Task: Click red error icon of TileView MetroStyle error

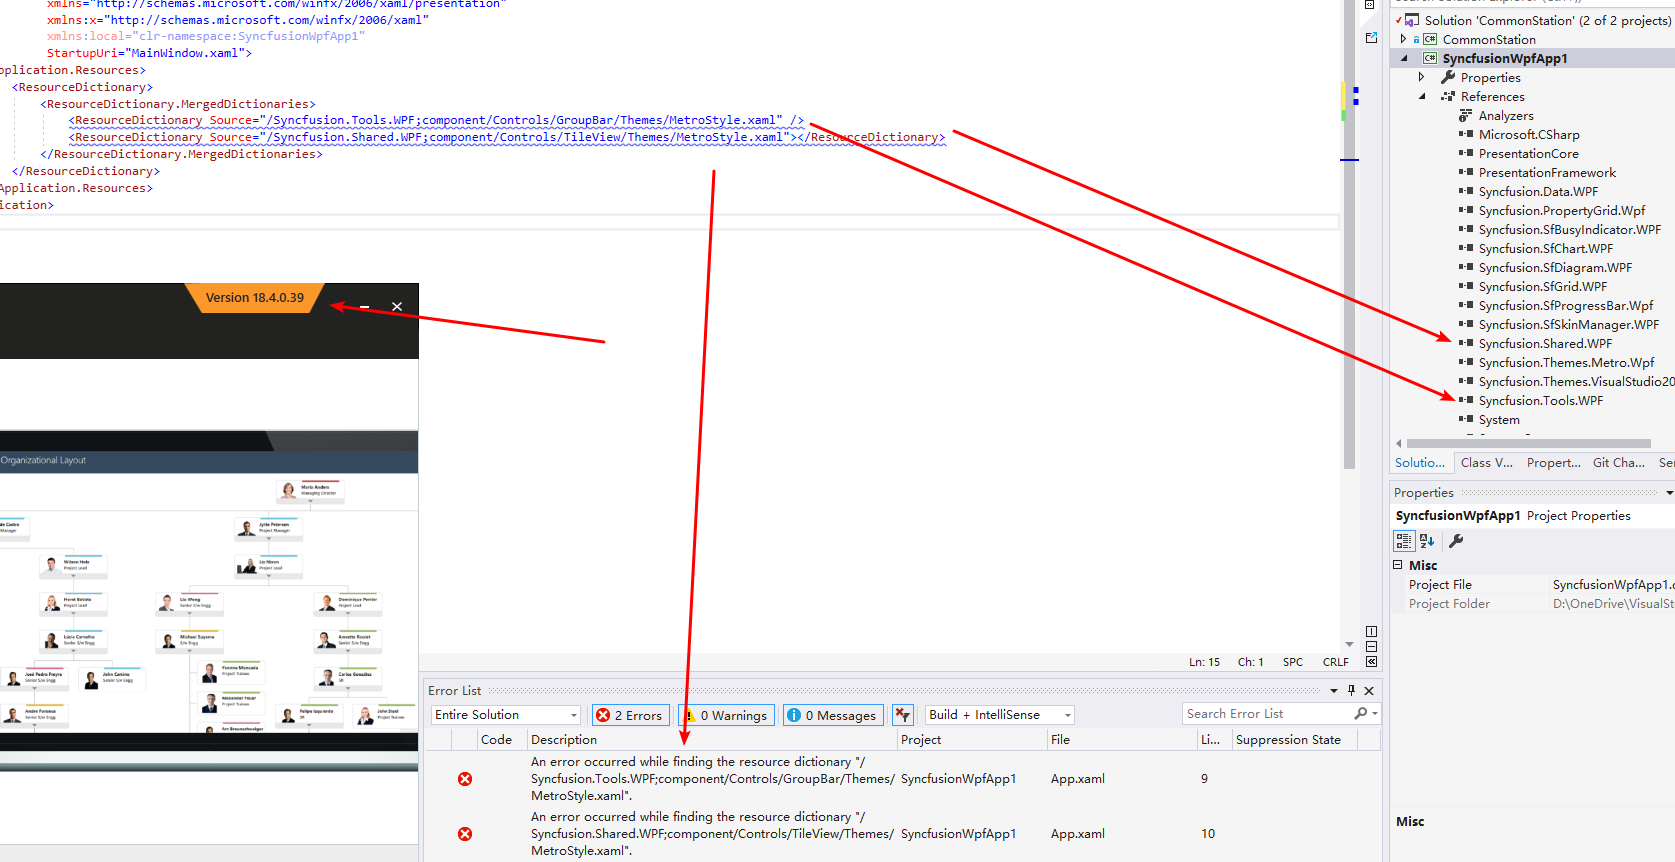Action: click(x=465, y=834)
